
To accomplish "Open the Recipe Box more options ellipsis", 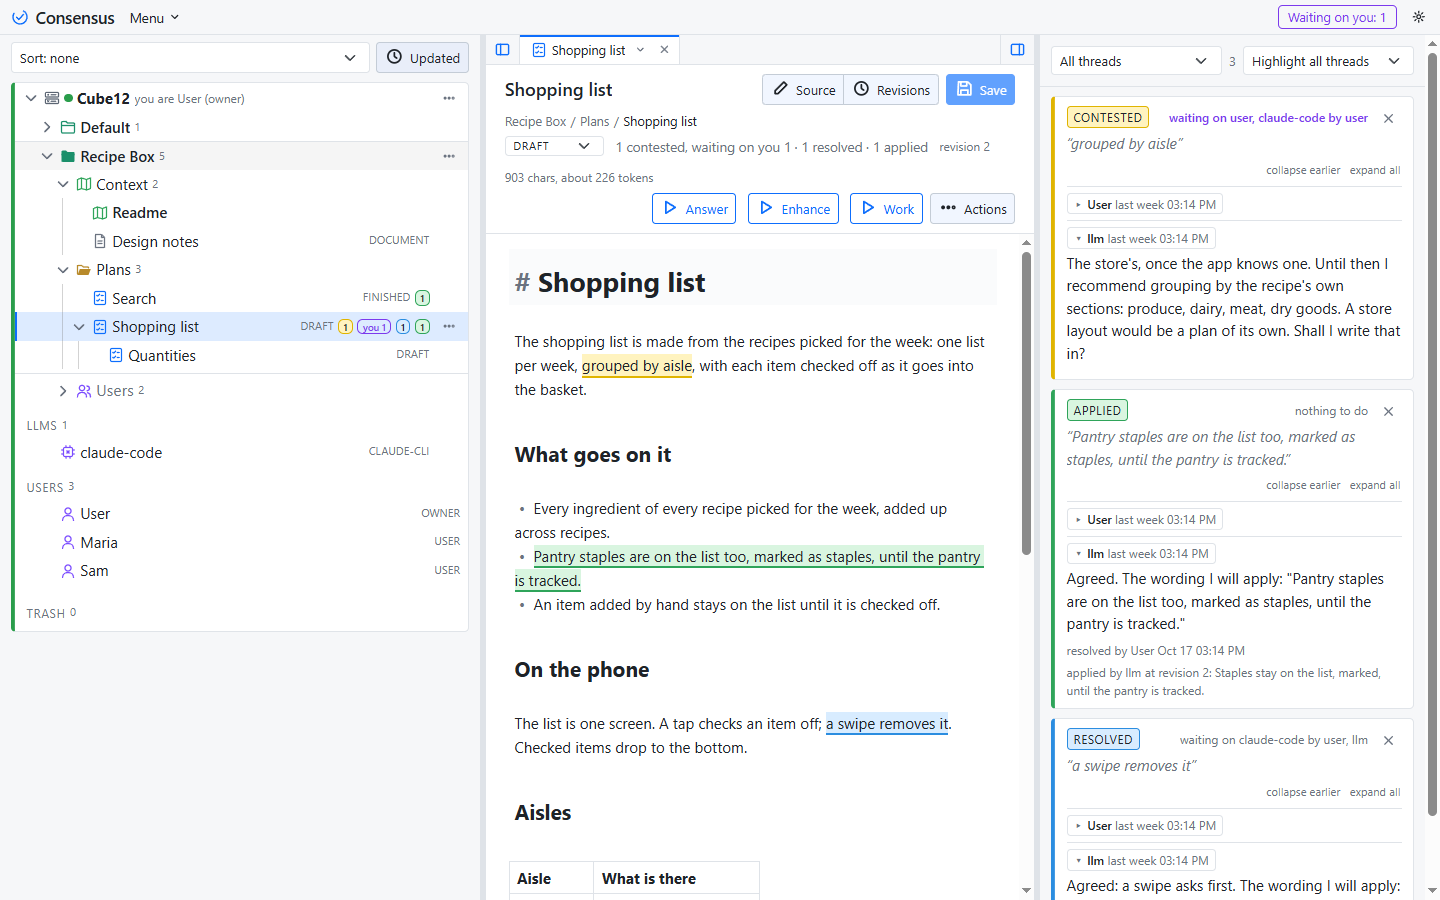I will [449, 156].
